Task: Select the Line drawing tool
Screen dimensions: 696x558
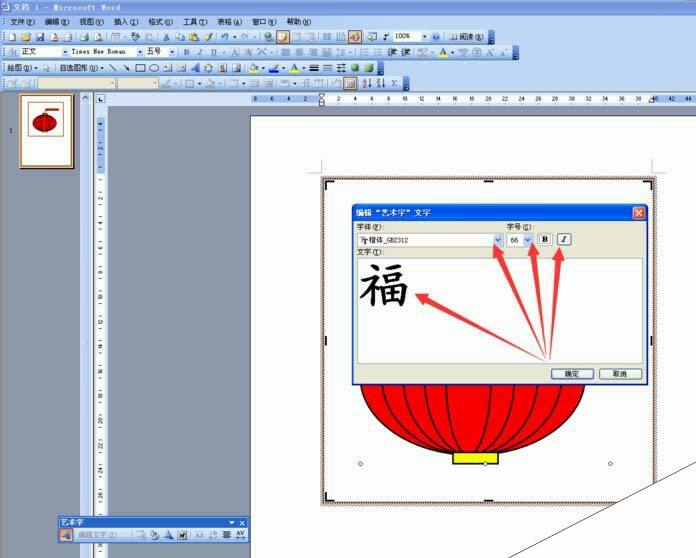Action: [x=113, y=68]
